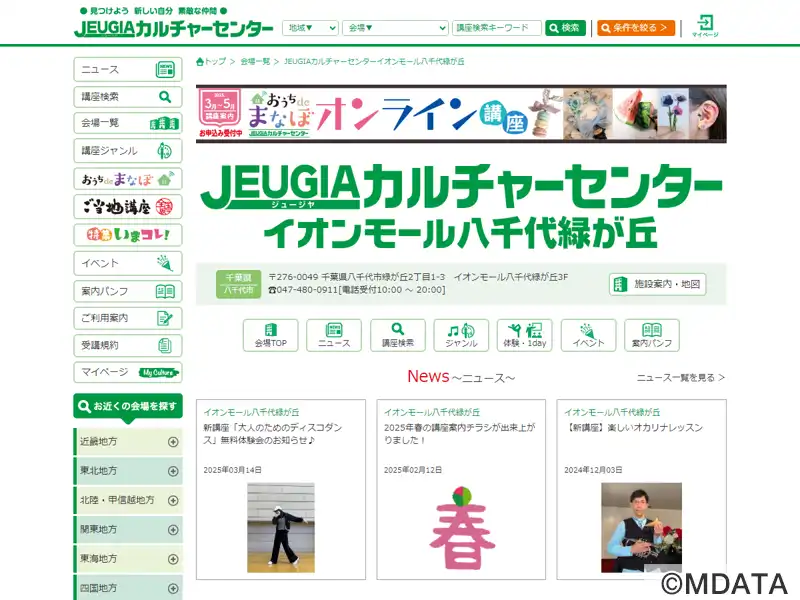Open the 地域 region dropdown
The height and width of the screenshot is (600, 800).
click(310, 28)
